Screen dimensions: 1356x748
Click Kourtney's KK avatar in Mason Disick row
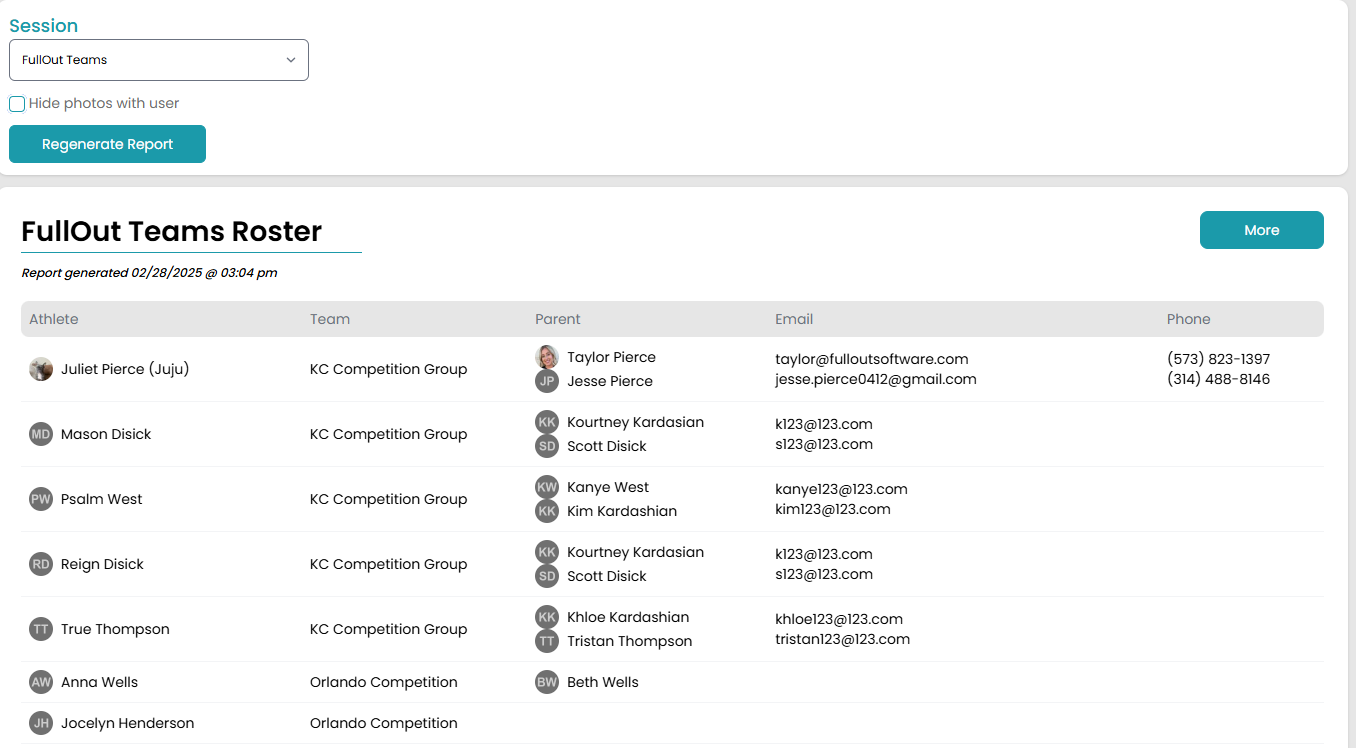coord(547,422)
